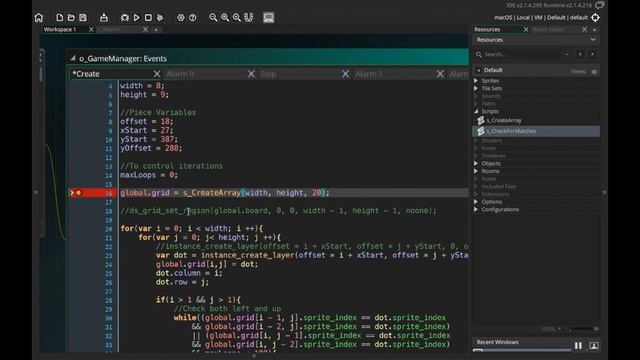Zoom out of the workspace
This screenshot has height=360, width=640.
coord(213,18)
